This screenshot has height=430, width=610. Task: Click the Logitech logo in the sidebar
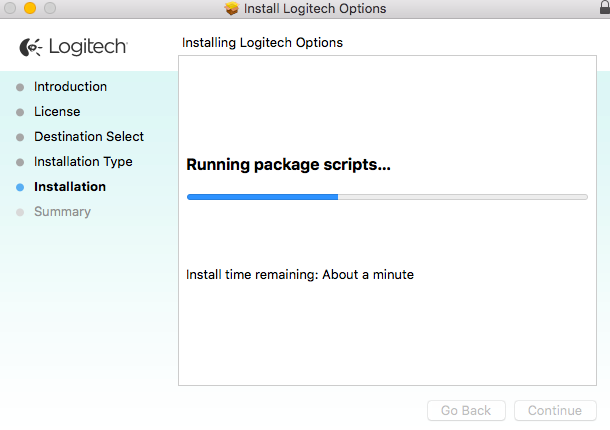73,47
